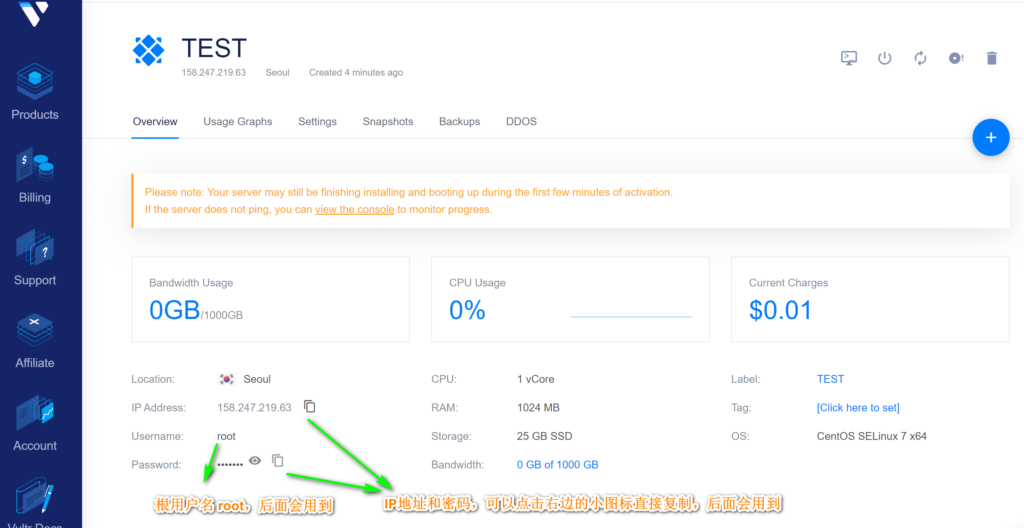Reveal the password with eye icon
Image resolution: width=1024 pixels, height=528 pixels.
255,461
